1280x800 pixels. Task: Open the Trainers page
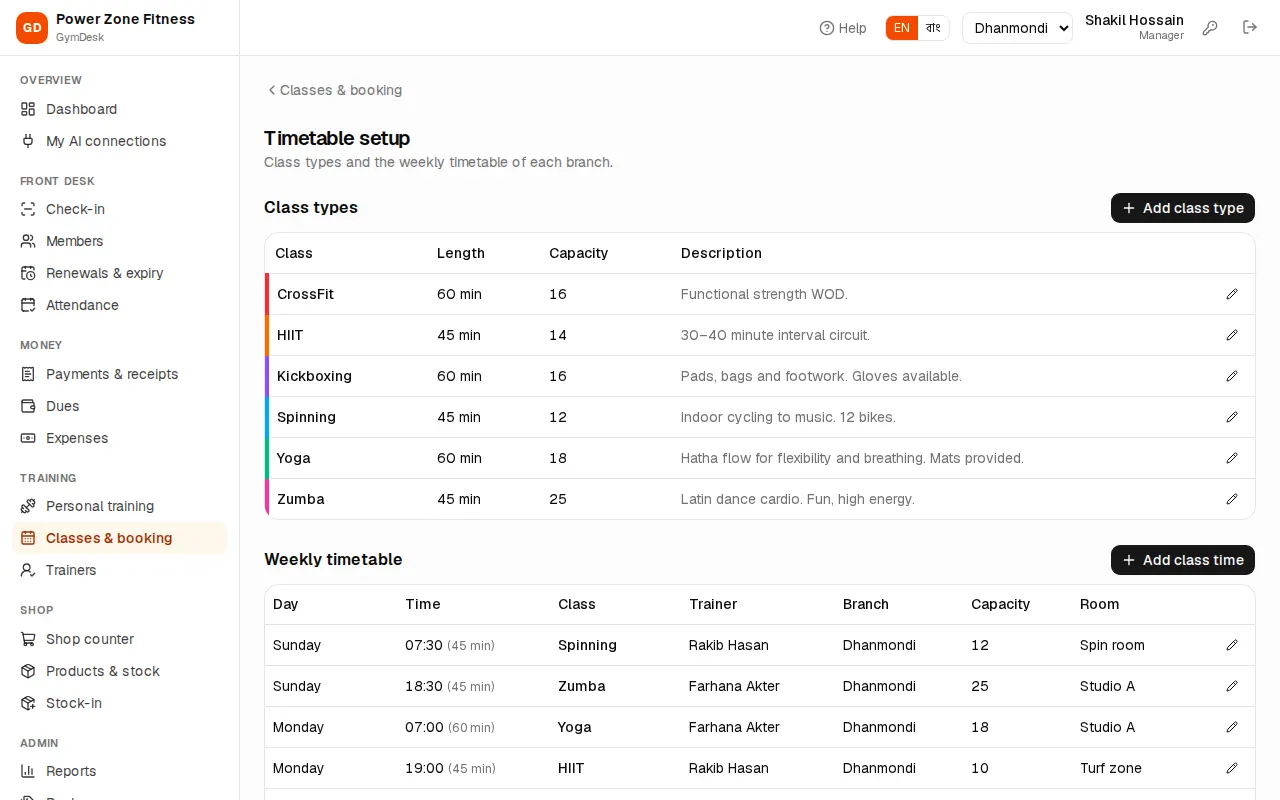pos(120,570)
